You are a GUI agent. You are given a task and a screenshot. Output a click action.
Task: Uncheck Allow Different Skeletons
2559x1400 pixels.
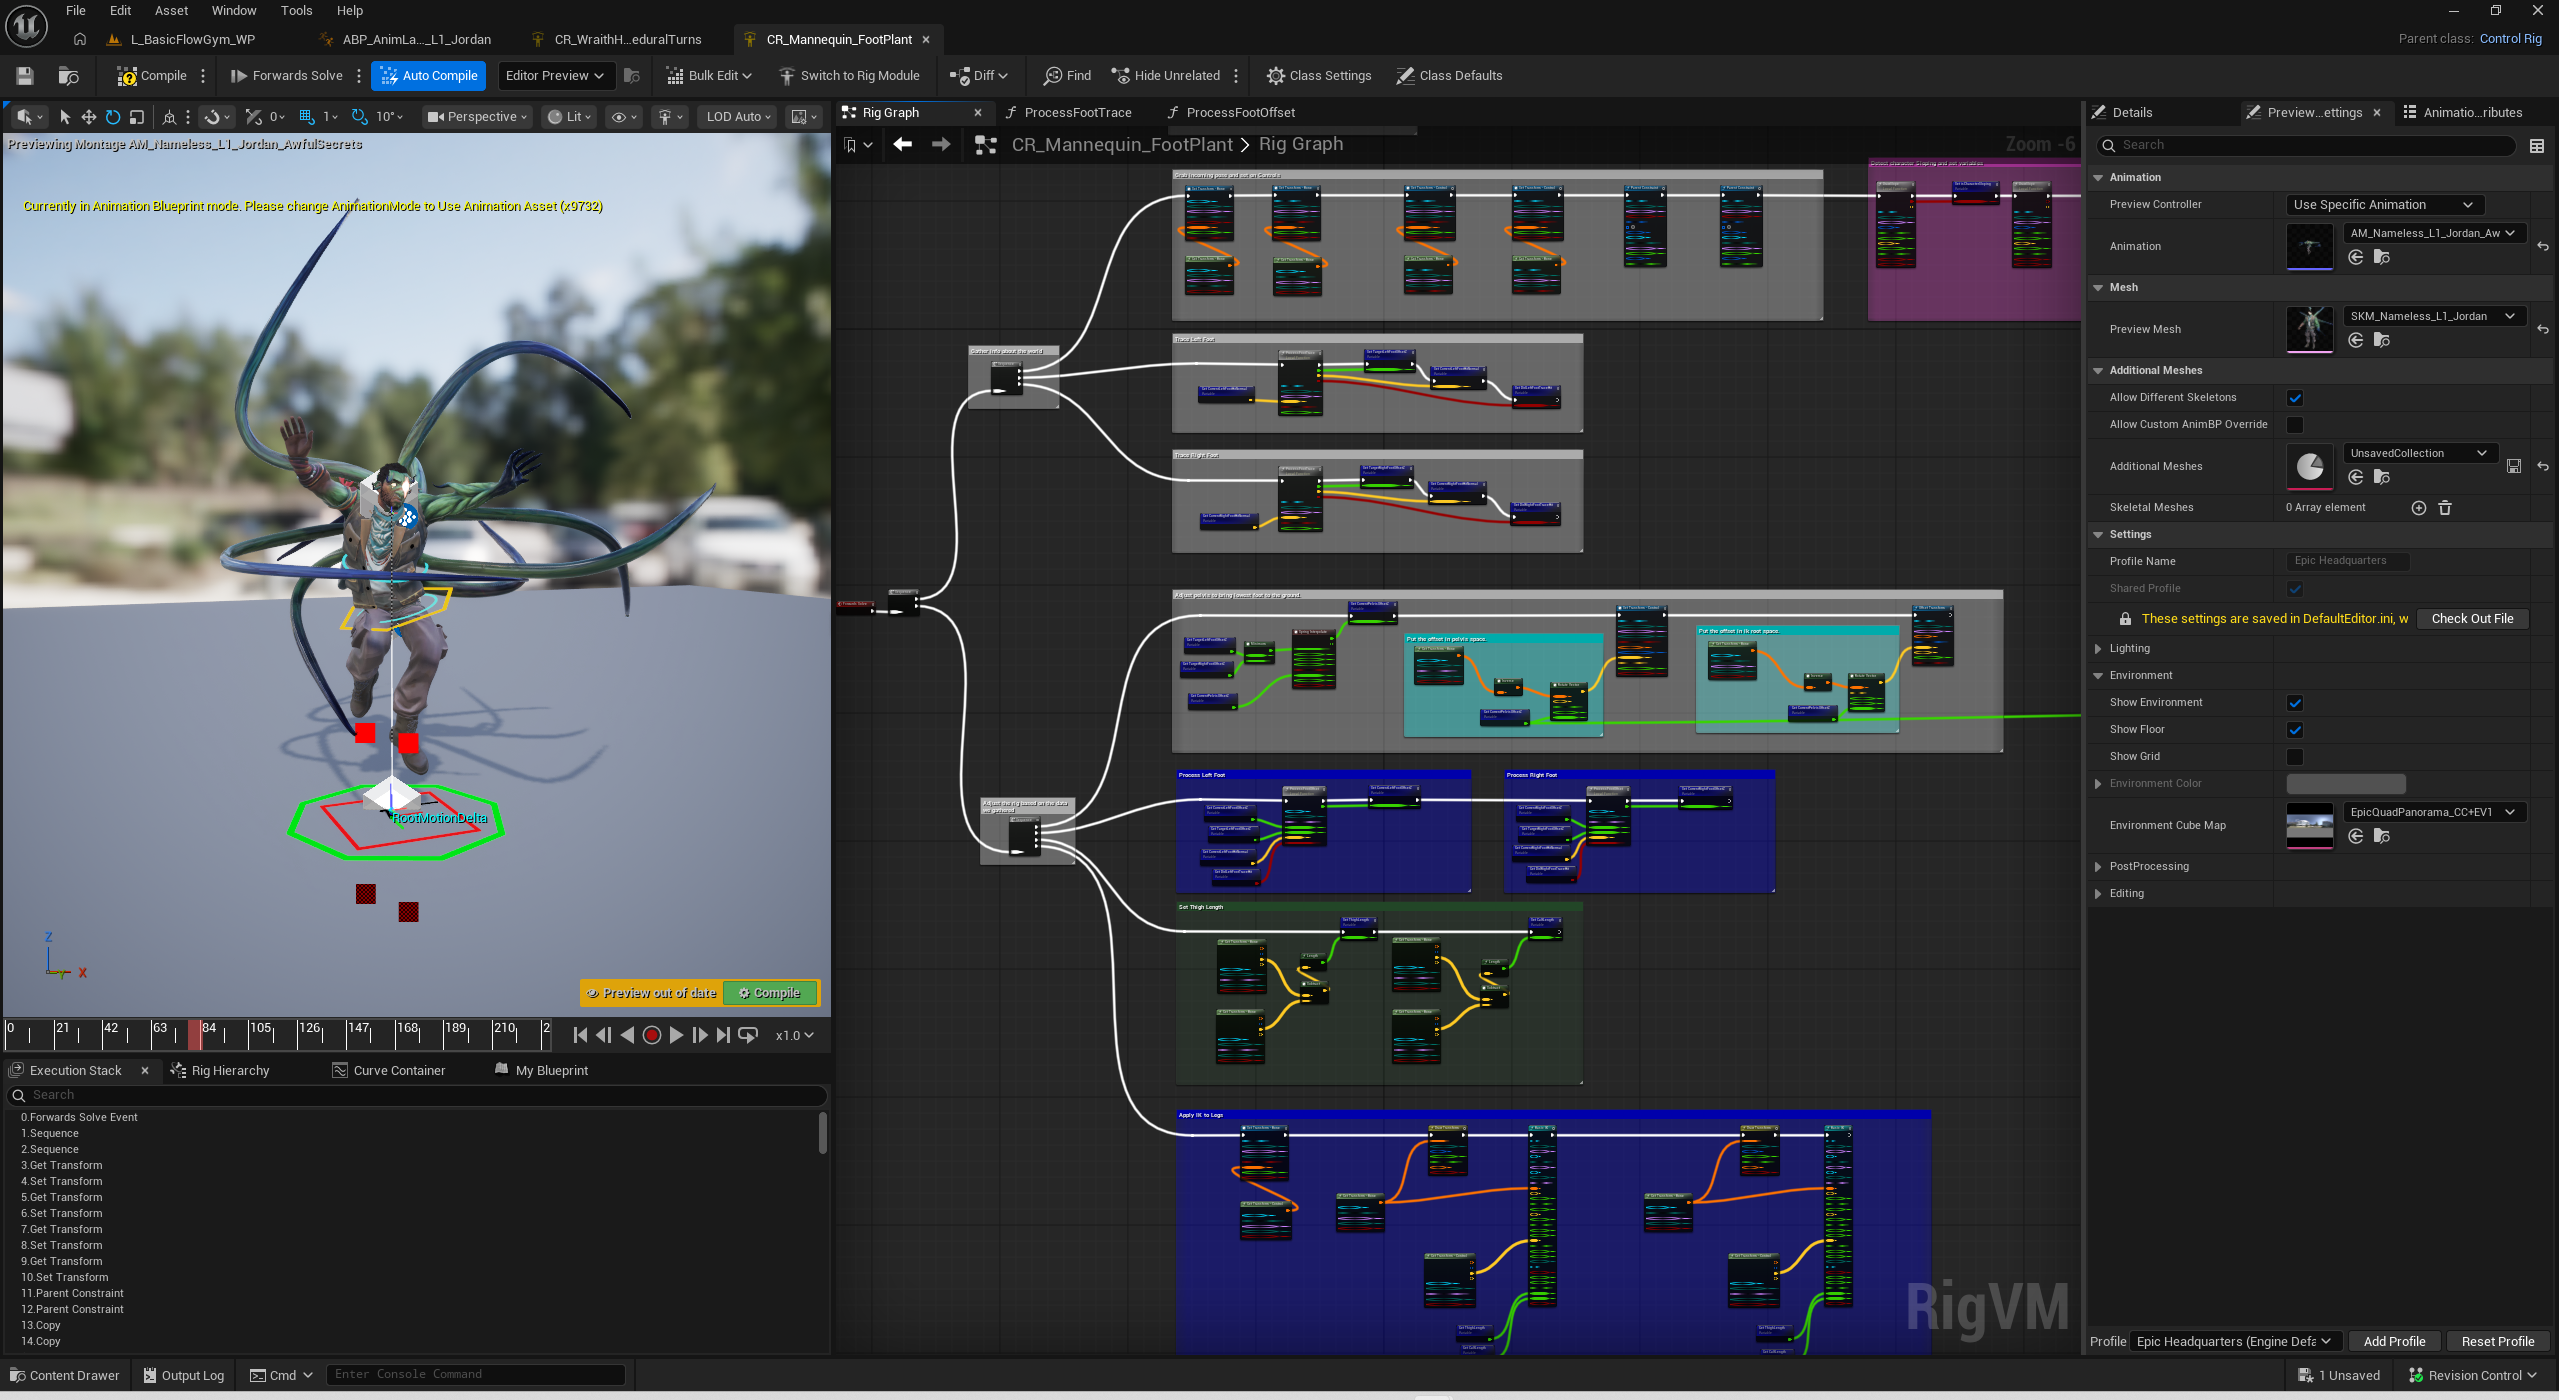click(2295, 398)
